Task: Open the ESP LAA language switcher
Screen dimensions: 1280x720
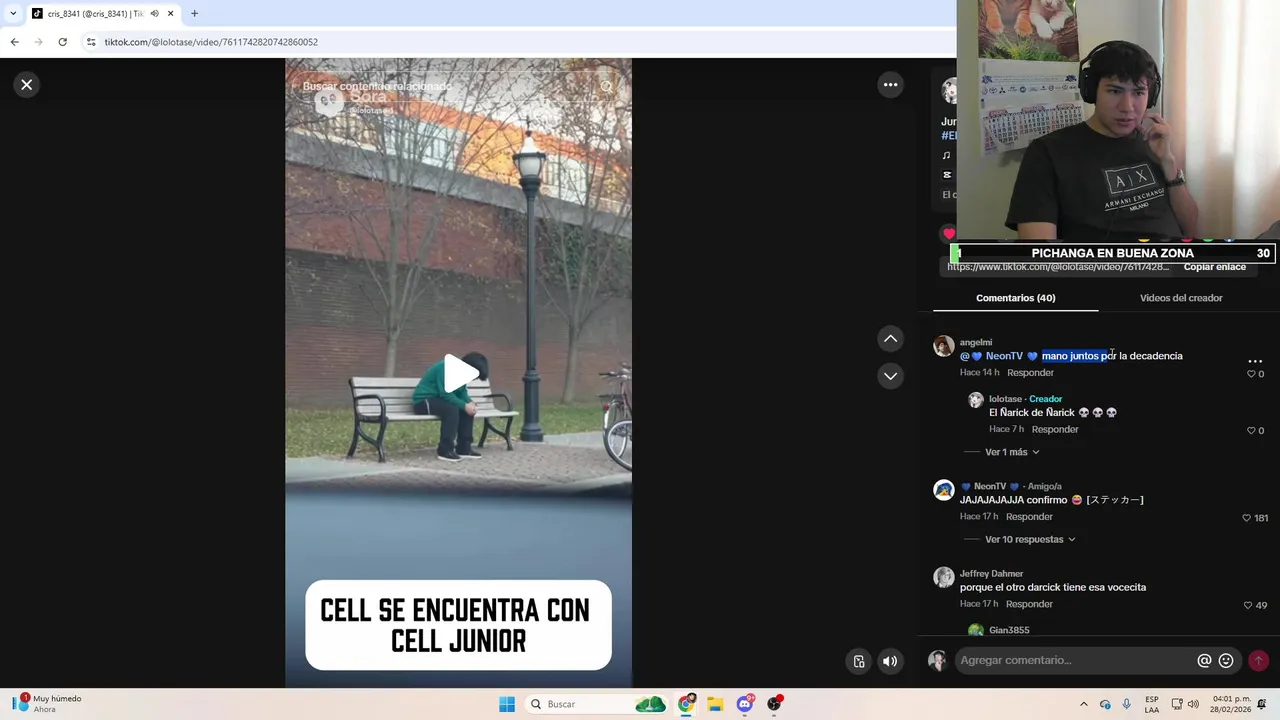Action: tap(1152, 704)
